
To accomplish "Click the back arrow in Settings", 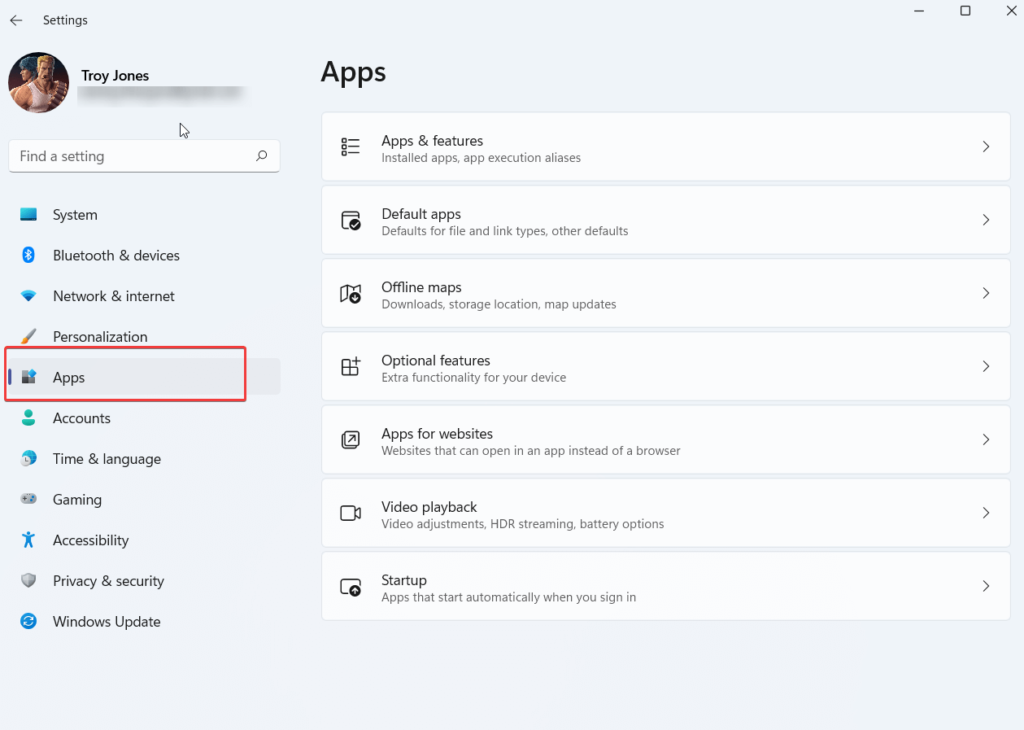I will 16,20.
